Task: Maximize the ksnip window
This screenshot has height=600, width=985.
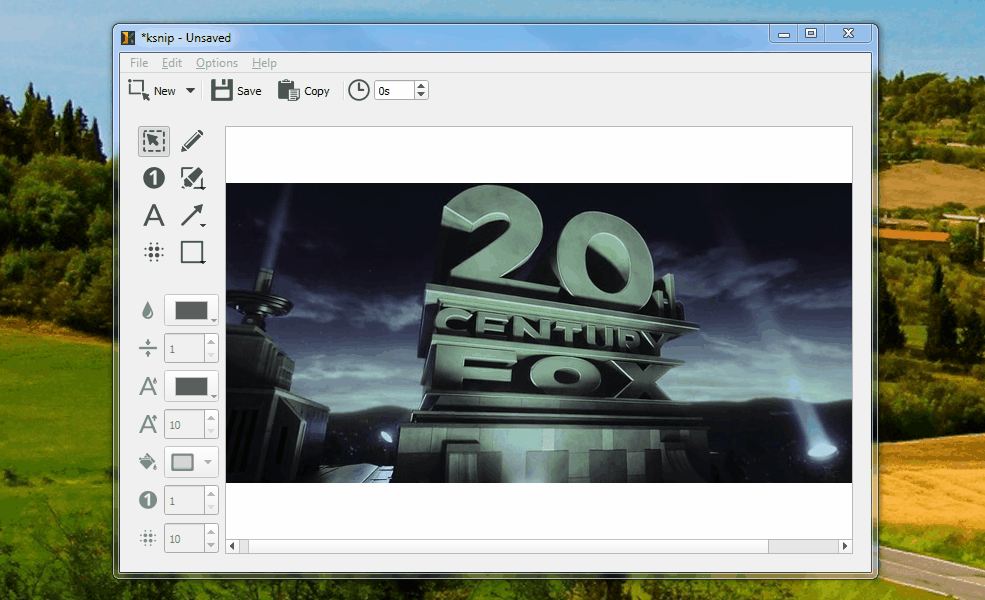Action: tap(811, 34)
